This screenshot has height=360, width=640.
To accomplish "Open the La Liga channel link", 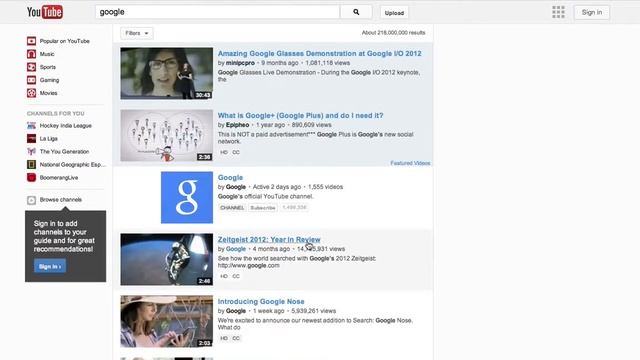I will (48, 139).
